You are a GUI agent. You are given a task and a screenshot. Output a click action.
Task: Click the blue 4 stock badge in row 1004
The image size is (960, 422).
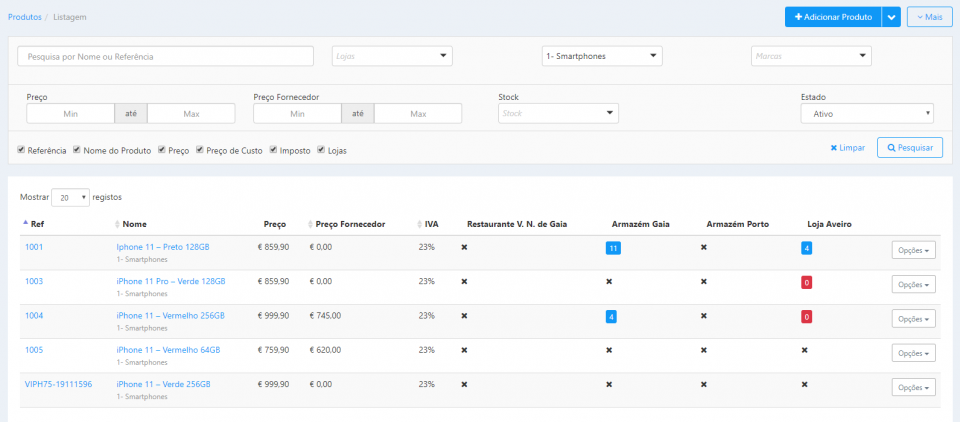pos(610,317)
